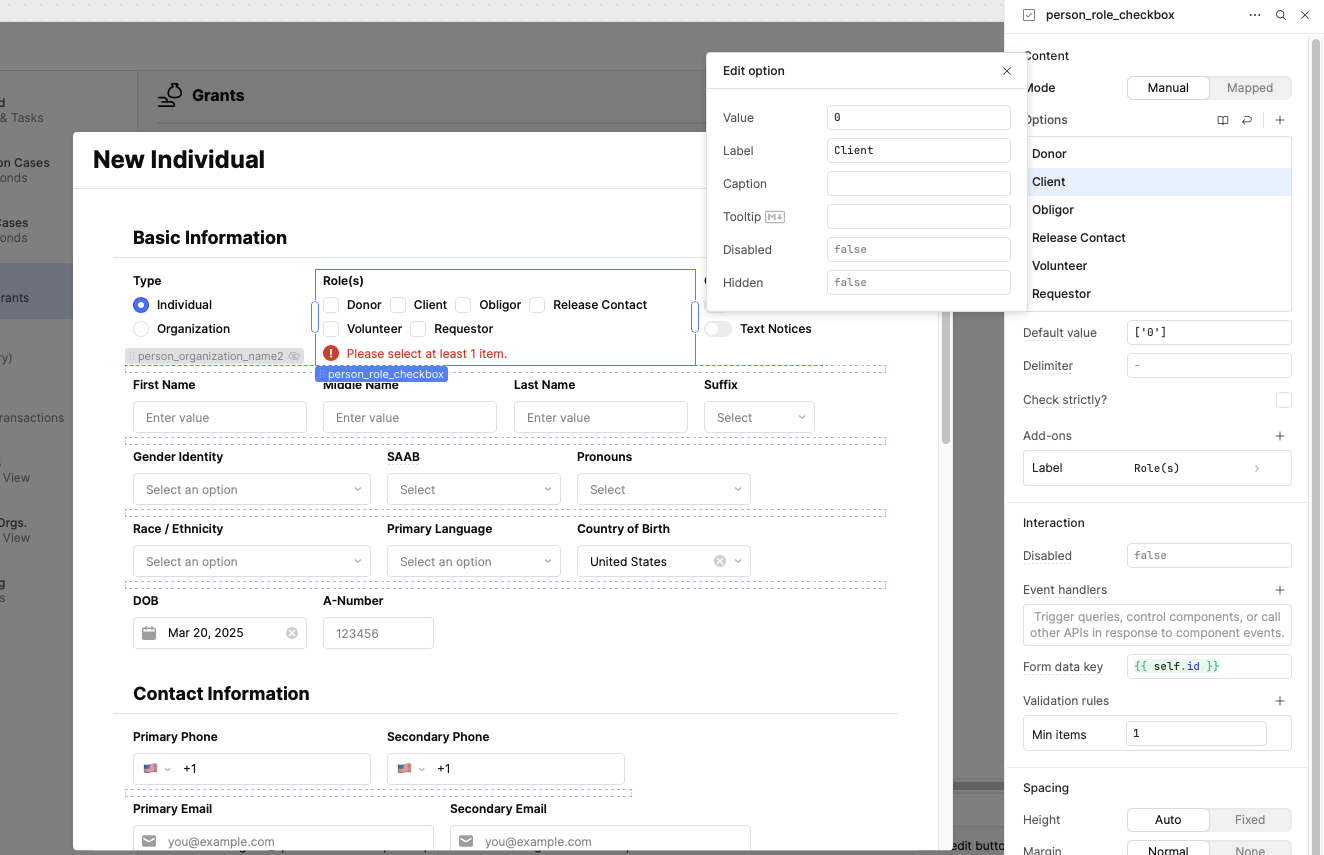Select the Organization radio button
1324x855 pixels.
tap(141, 329)
